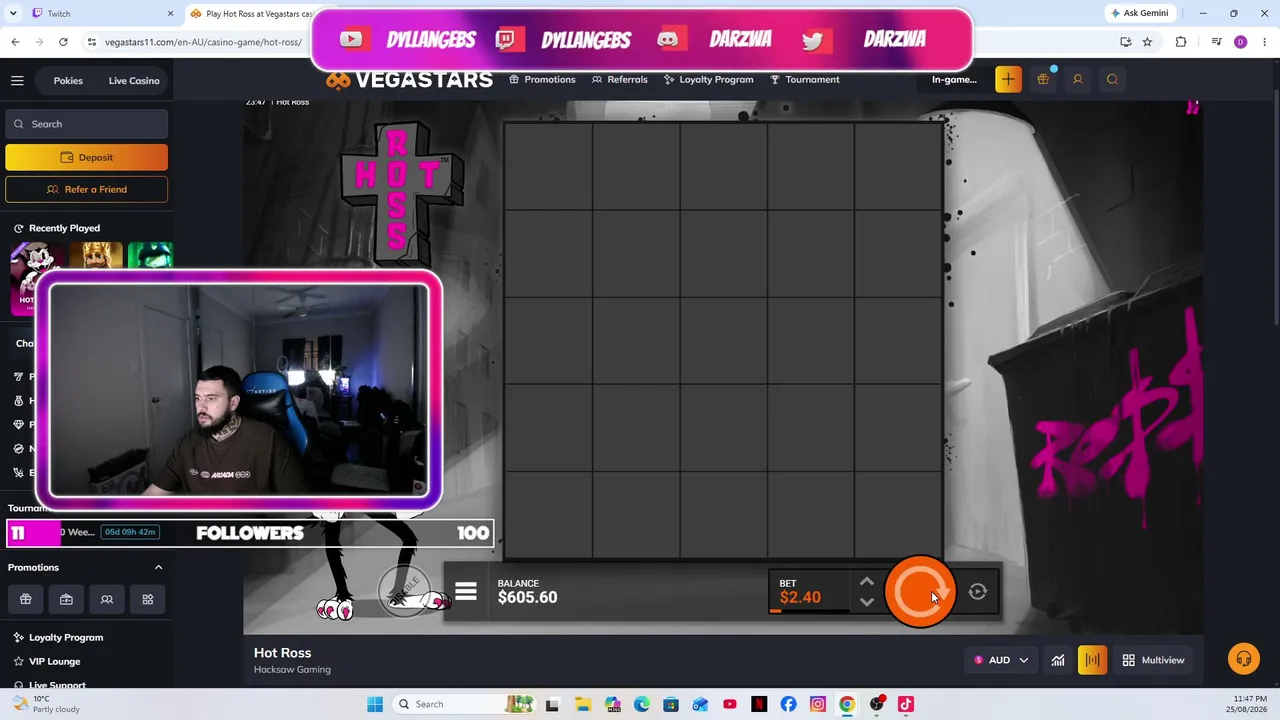Screen dimensions: 1280x720
Task: Open VIP Lounge in the sidebar
Action: click(x=55, y=661)
